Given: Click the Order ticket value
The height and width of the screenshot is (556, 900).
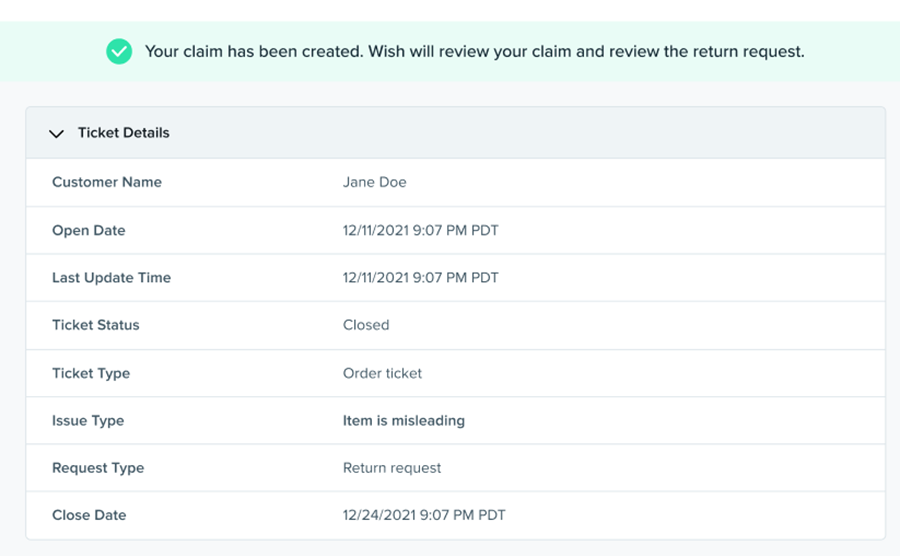Looking at the screenshot, I should click(x=382, y=373).
